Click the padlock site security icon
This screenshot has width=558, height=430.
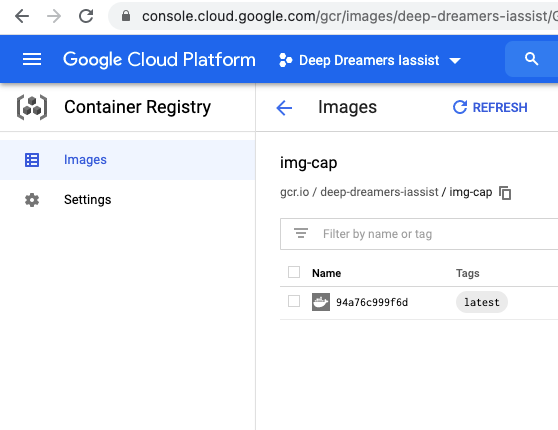[x=126, y=16]
